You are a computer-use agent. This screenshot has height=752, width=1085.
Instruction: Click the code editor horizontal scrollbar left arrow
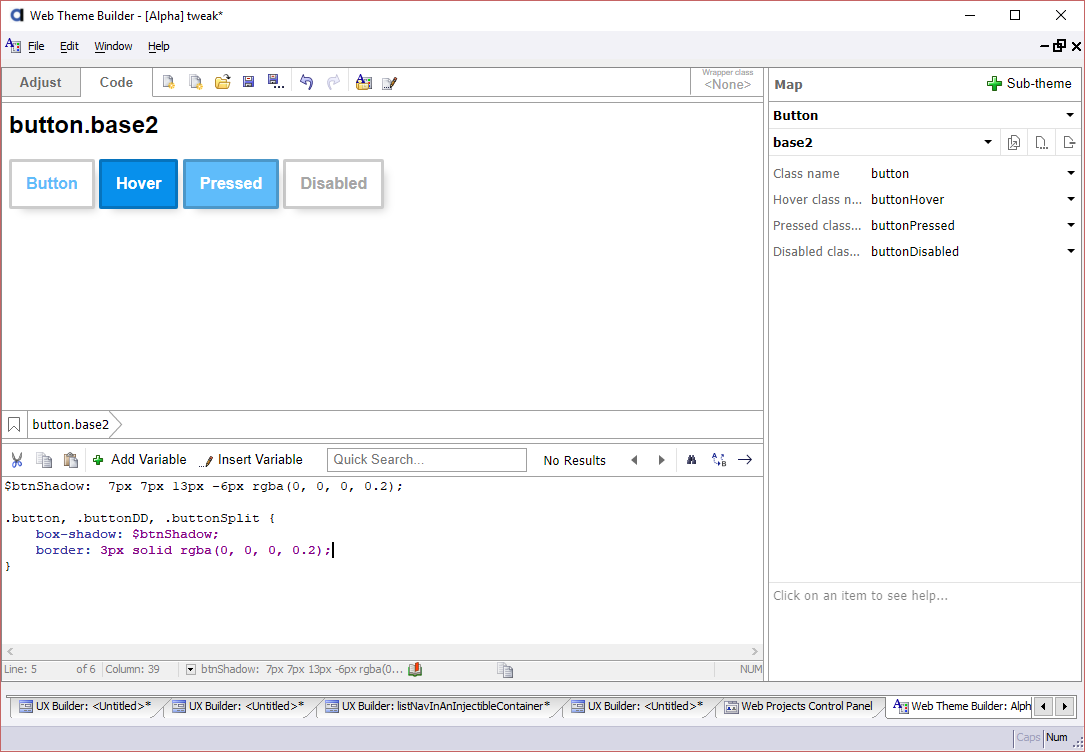10,652
